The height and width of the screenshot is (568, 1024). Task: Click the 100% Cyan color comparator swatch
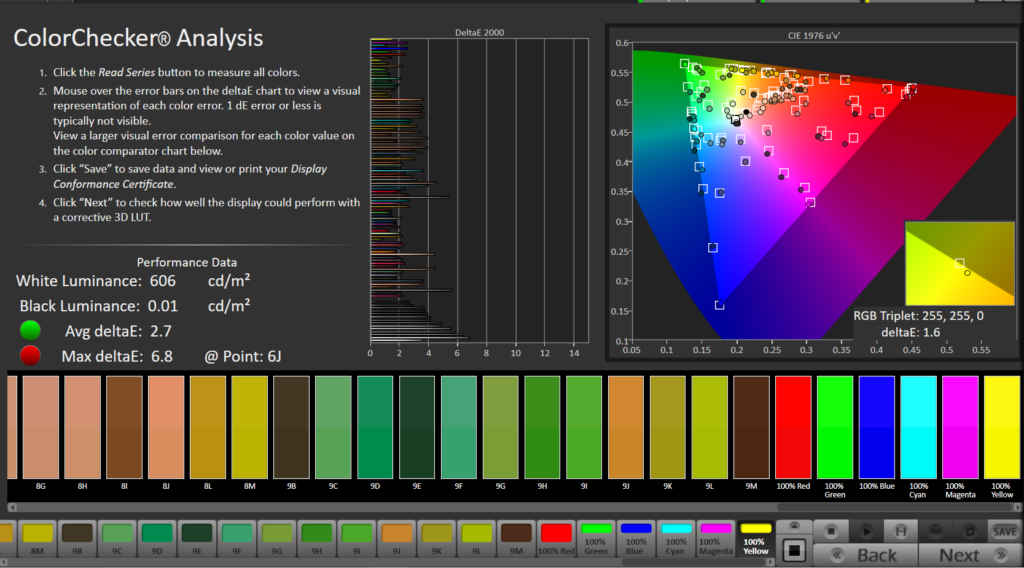click(918, 427)
